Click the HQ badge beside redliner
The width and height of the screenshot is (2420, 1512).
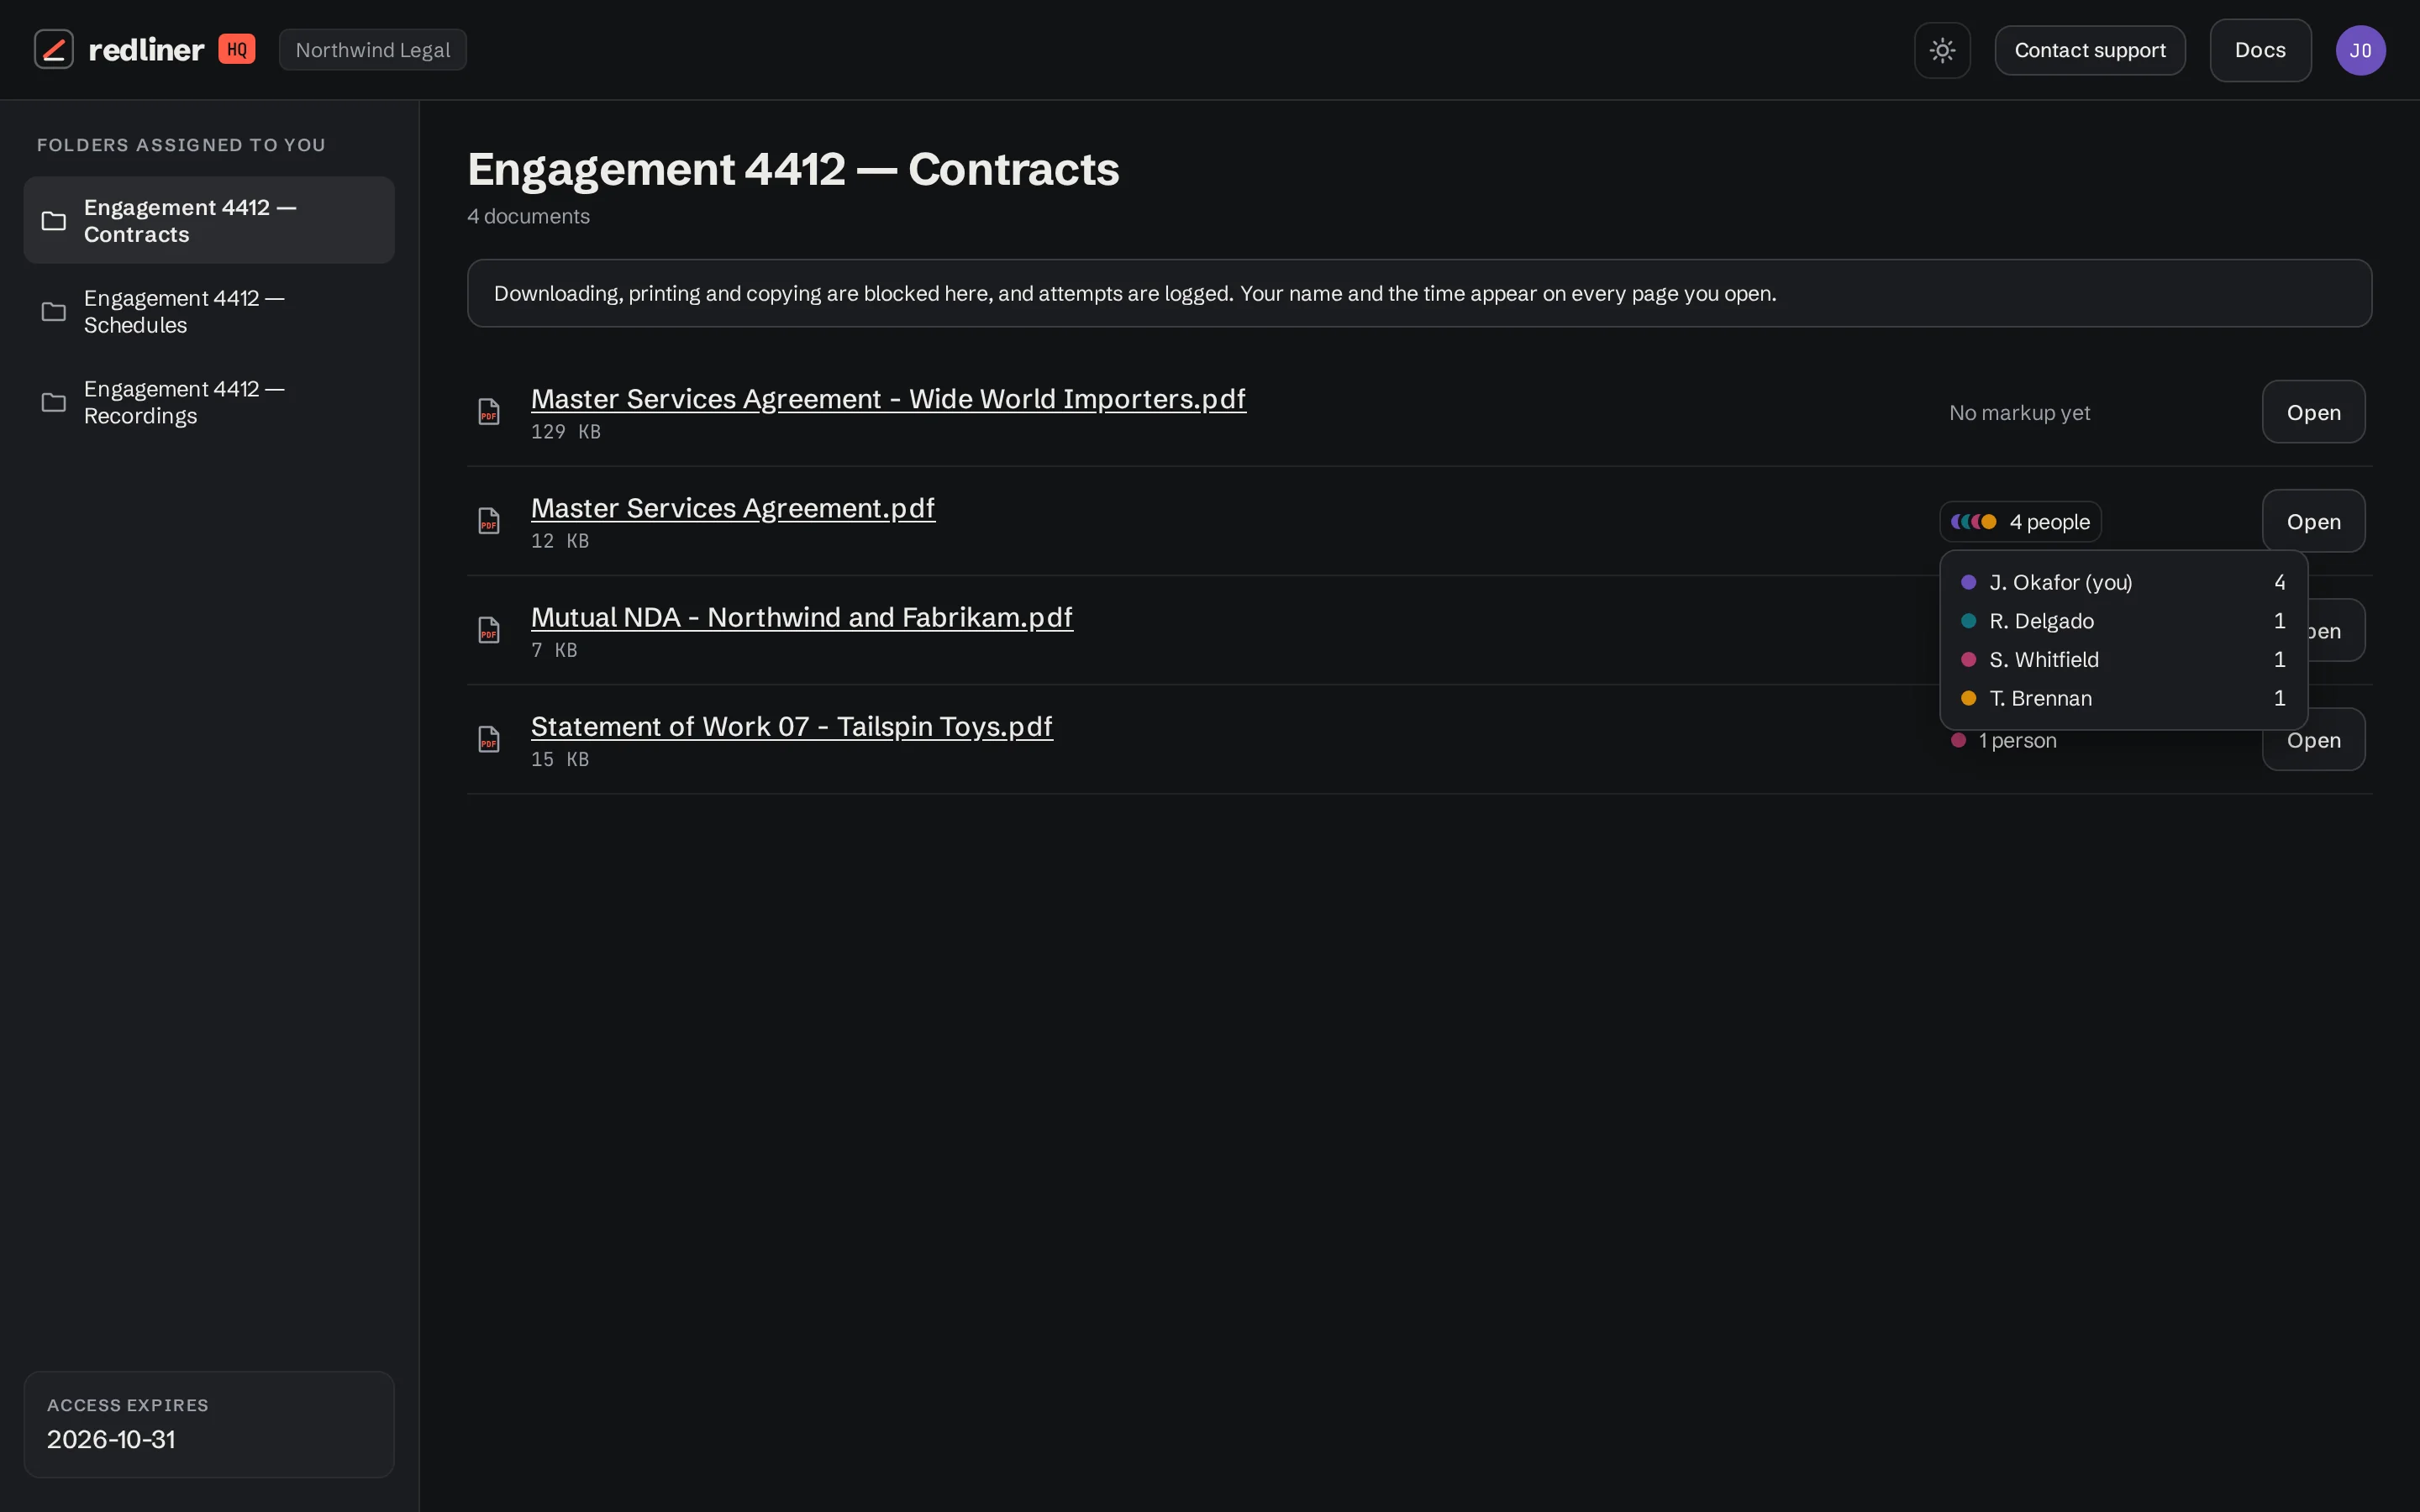tap(237, 49)
